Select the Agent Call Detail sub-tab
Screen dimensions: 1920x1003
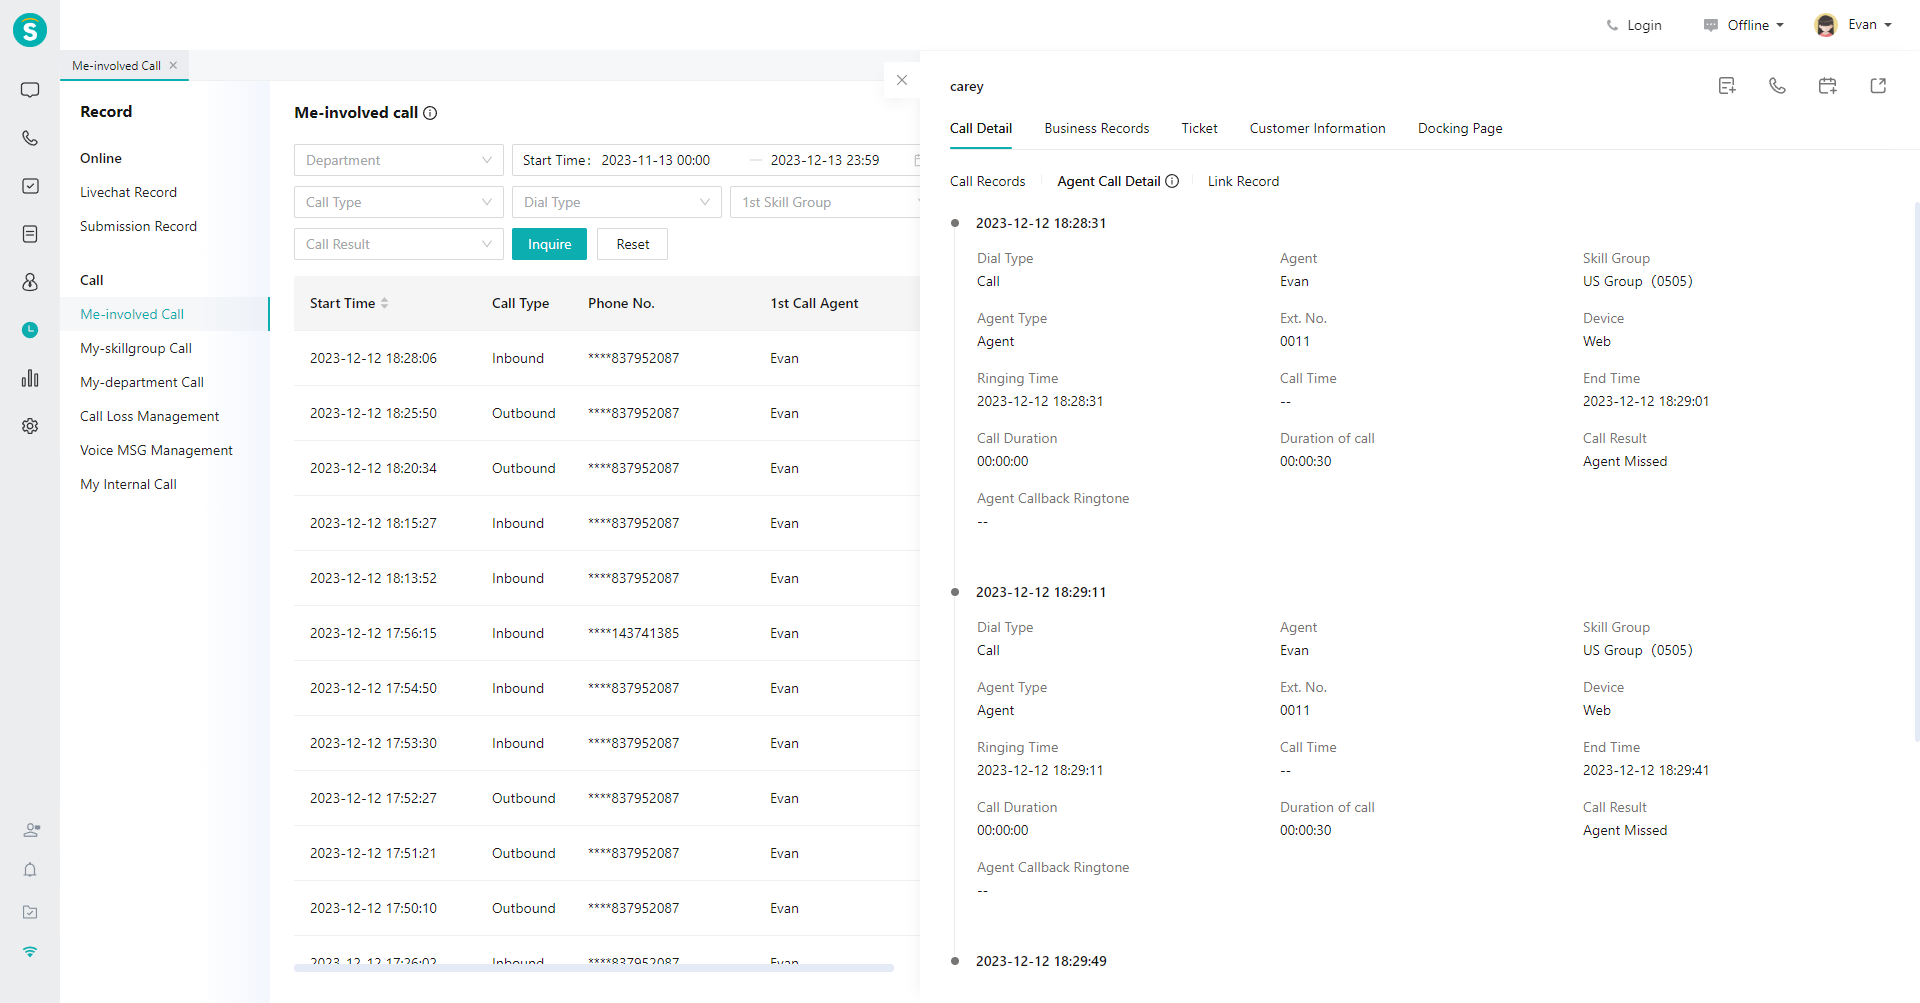pyautogui.click(x=1109, y=181)
